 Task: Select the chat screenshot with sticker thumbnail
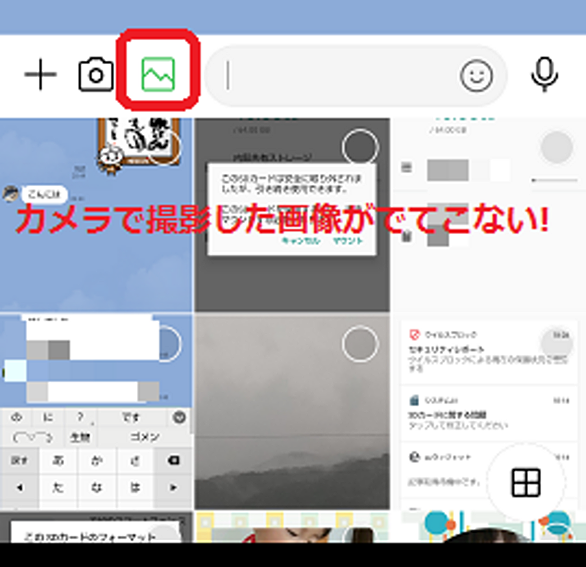pyautogui.click(x=164, y=147)
